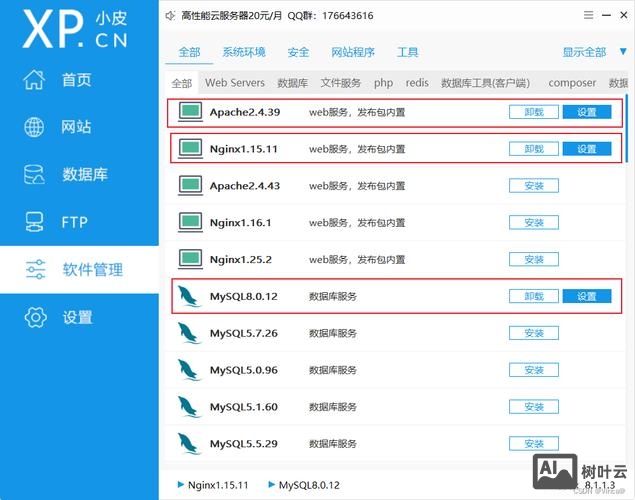
Task: Select the 显示全部 filter label
Action: 584,52
